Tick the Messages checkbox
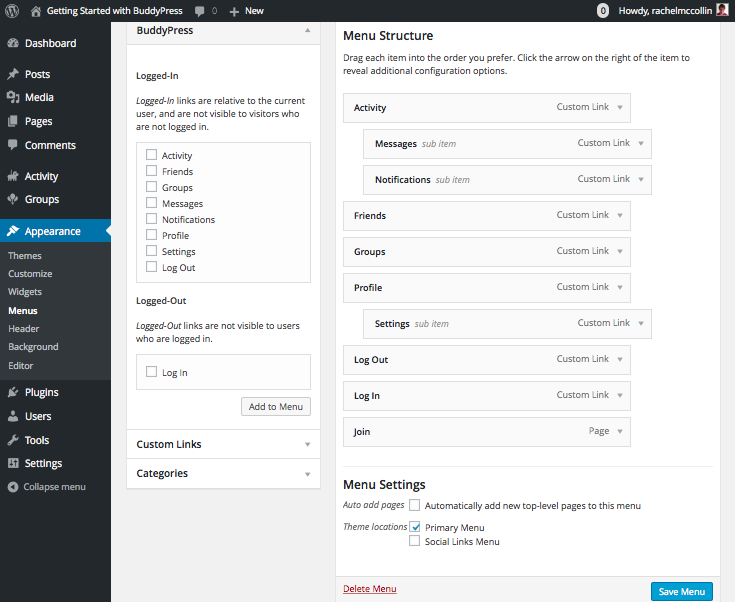735x602 pixels. [151, 203]
